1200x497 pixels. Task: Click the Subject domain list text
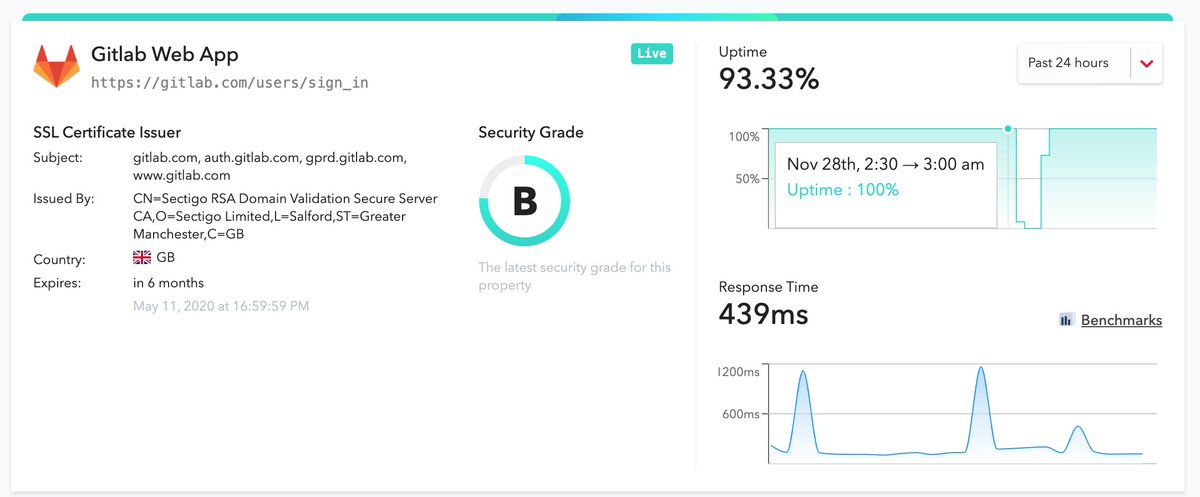click(x=270, y=166)
